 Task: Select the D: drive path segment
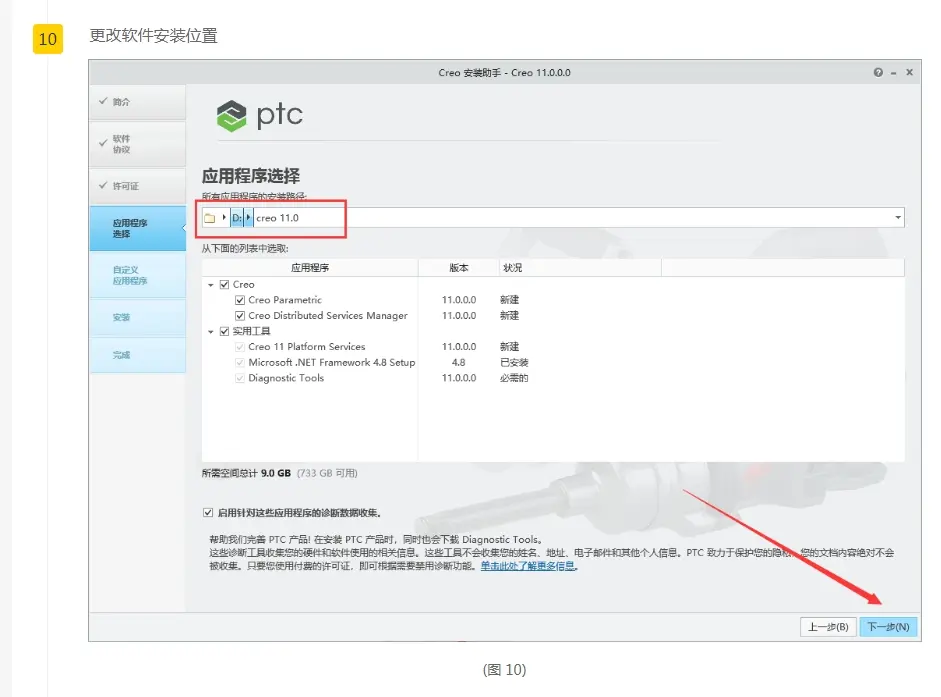tap(237, 217)
